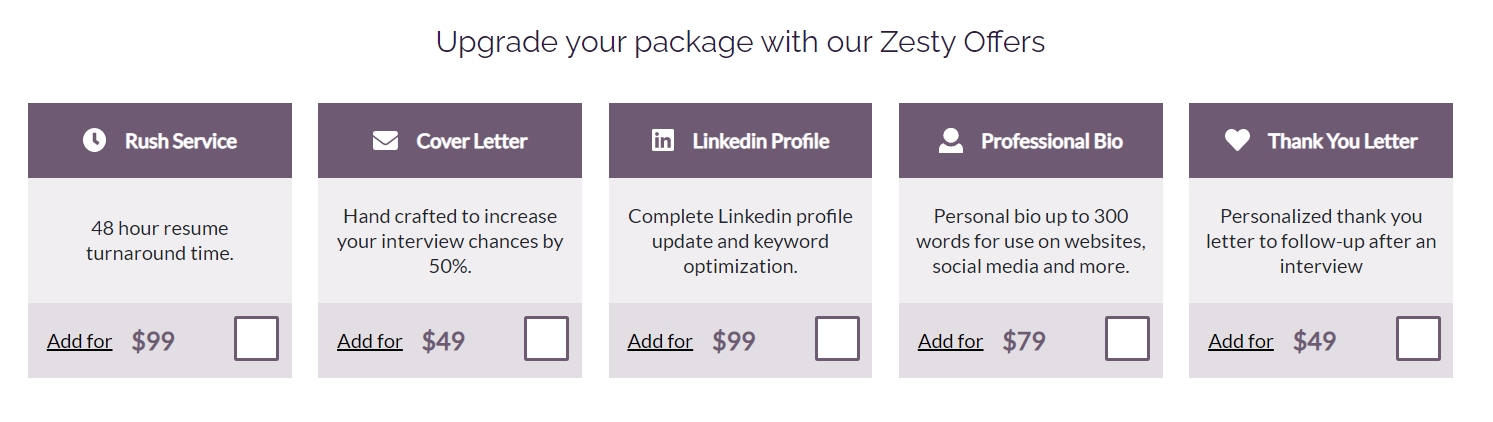Enable the Linkedin Profile $99 checkbox

[837, 339]
